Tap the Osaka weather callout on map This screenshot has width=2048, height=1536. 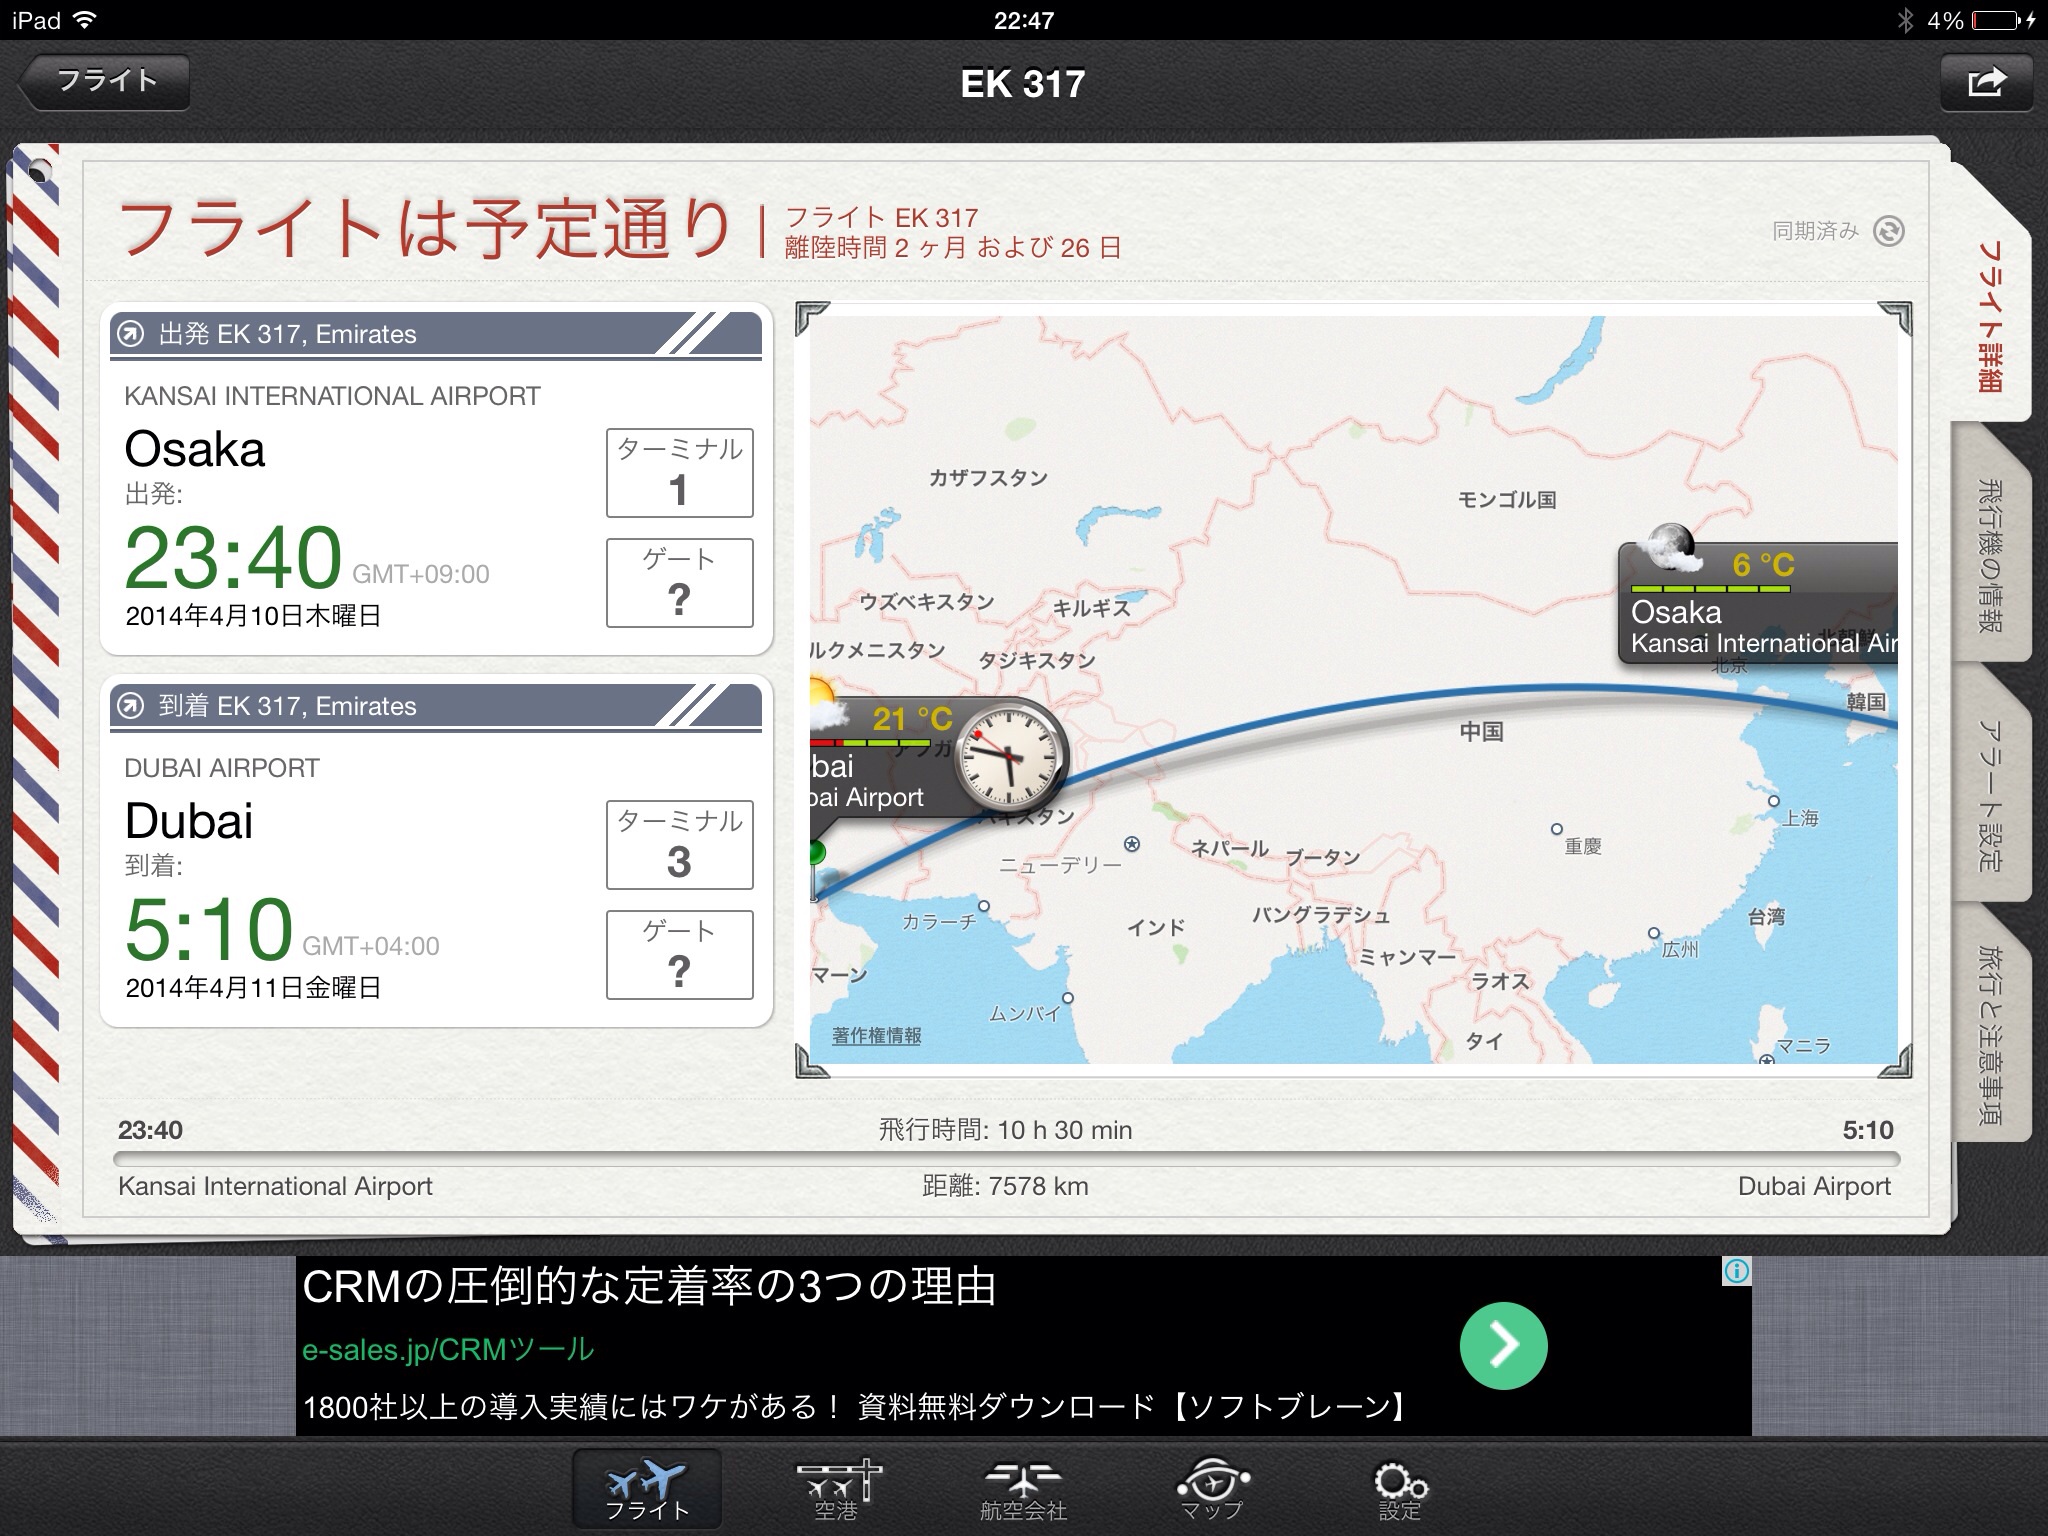point(1758,605)
